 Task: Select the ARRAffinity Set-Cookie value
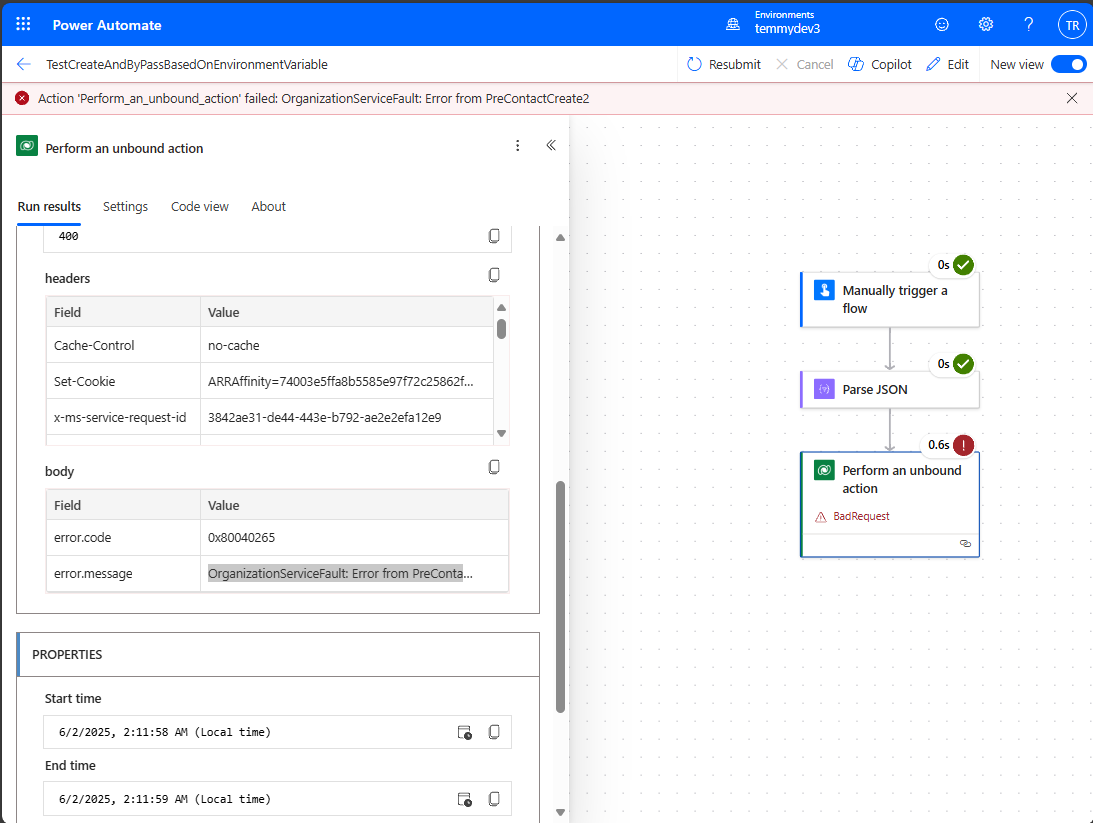click(346, 381)
